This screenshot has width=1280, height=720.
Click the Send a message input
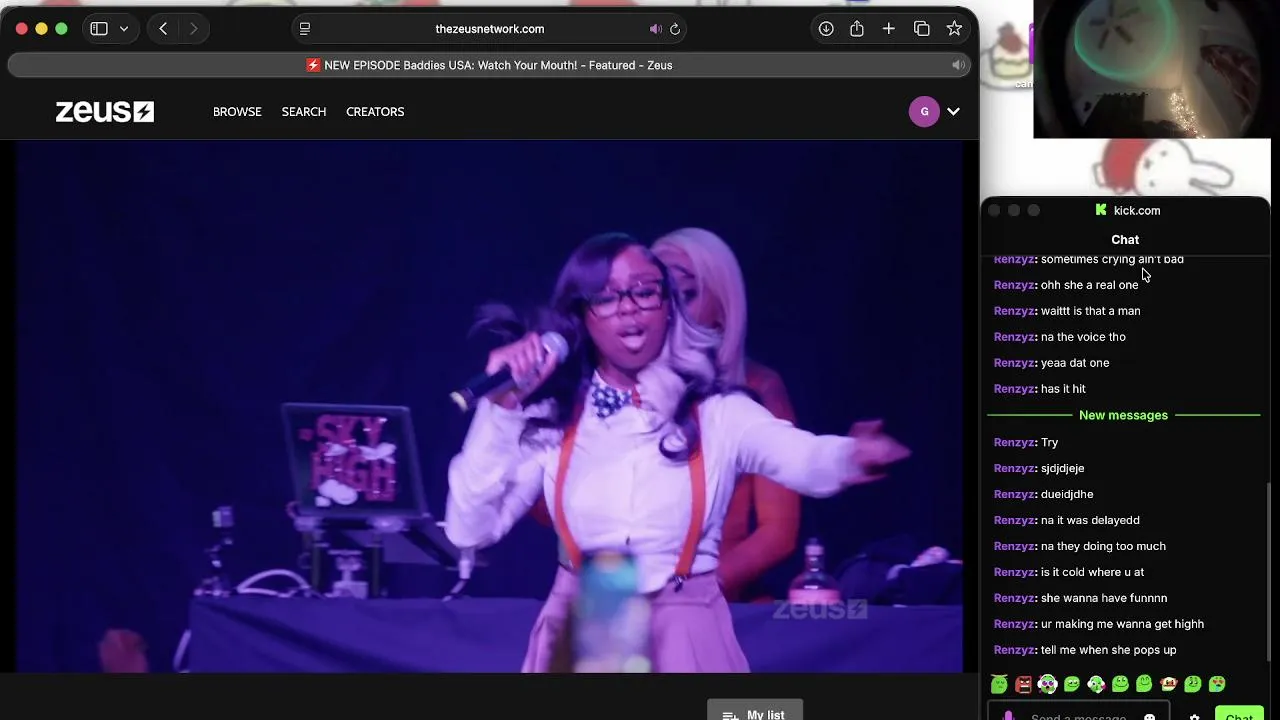click(1078, 715)
